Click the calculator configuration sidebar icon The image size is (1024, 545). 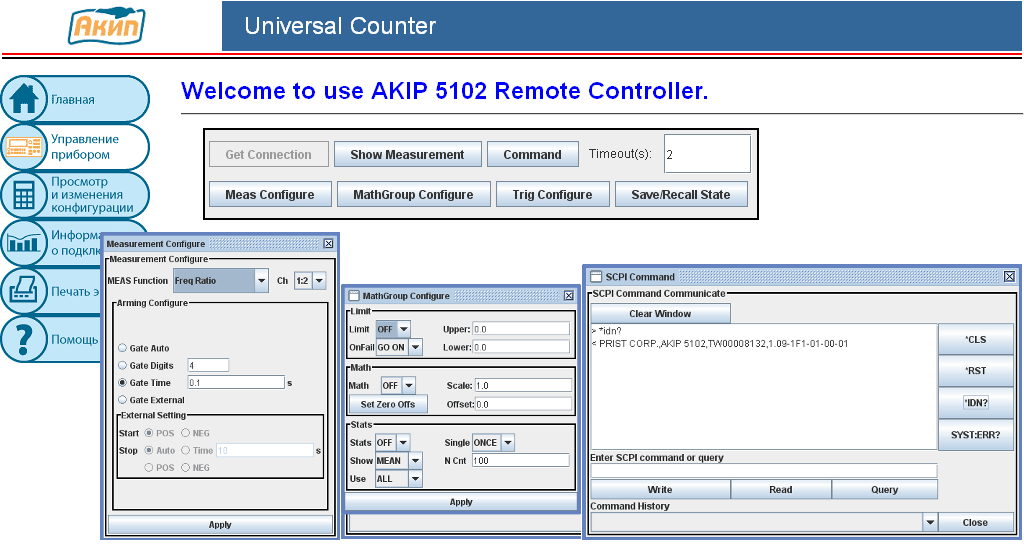tap(24, 195)
